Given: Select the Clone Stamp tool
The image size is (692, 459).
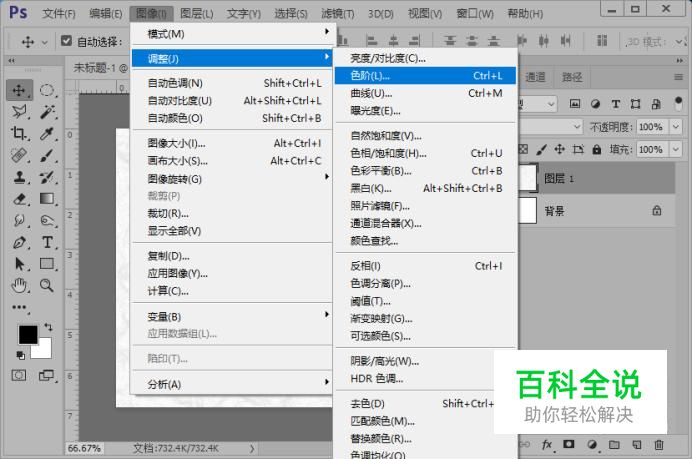Looking at the screenshot, I should click(x=19, y=177).
